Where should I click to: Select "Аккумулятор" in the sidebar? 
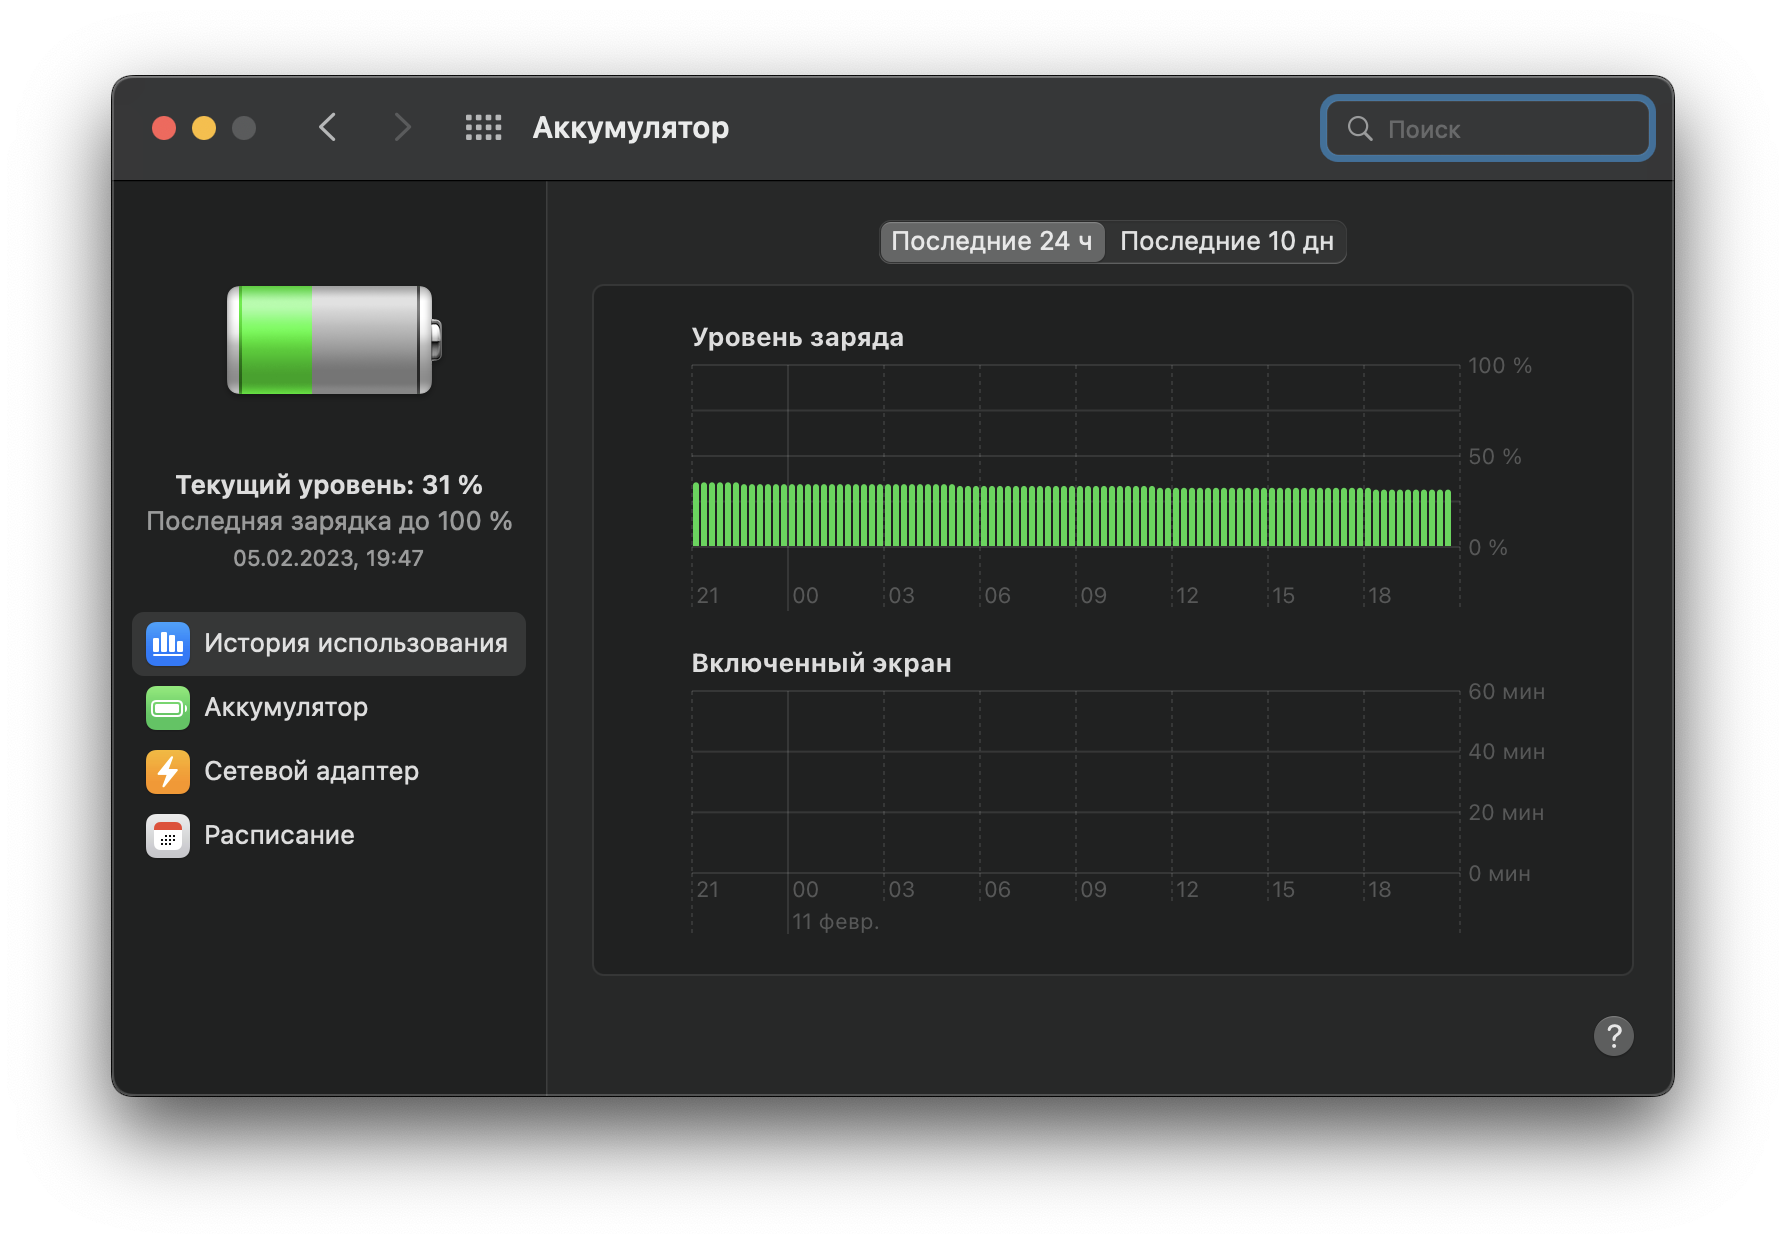coord(286,708)
